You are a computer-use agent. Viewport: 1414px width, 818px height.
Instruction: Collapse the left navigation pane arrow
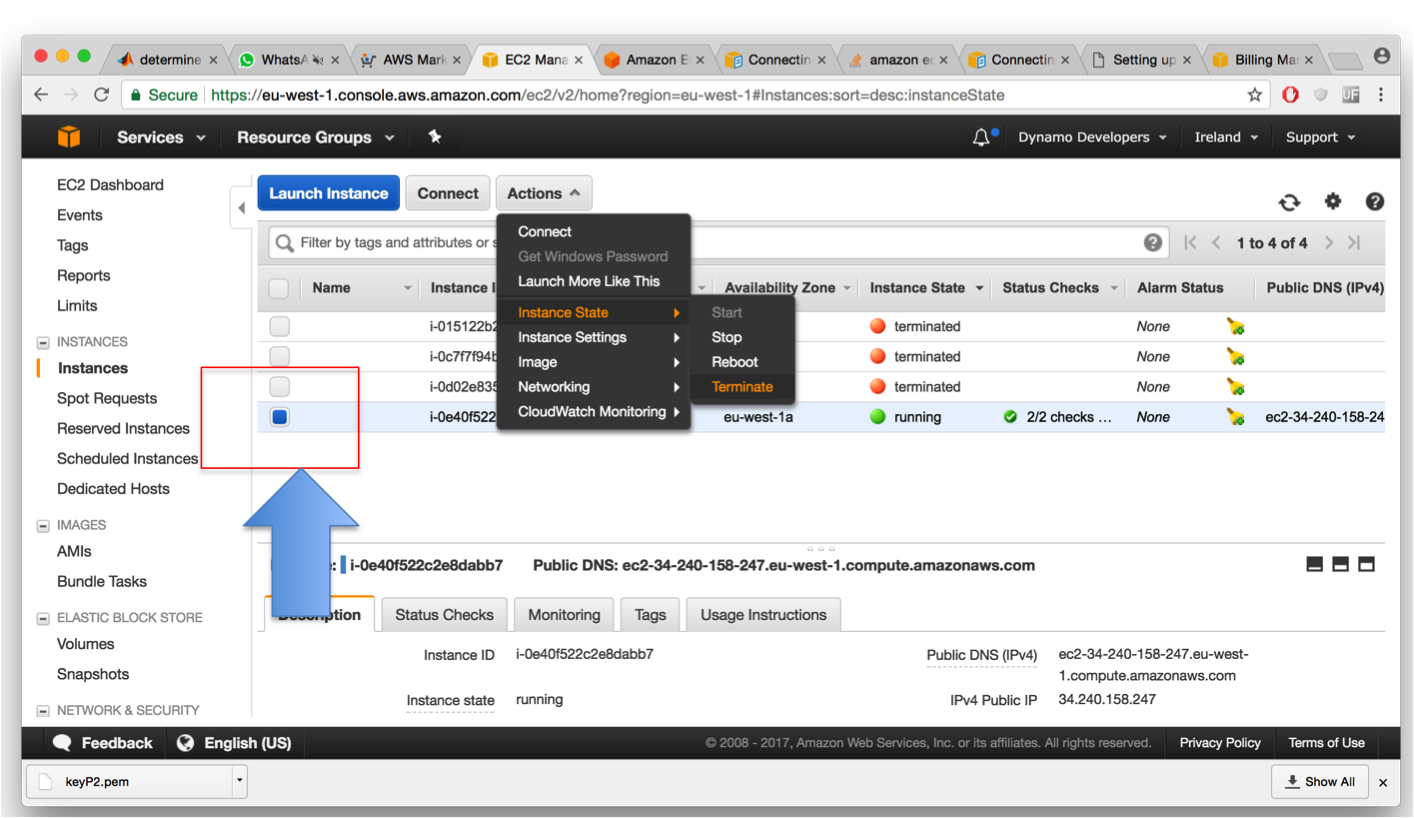[241, 209]
